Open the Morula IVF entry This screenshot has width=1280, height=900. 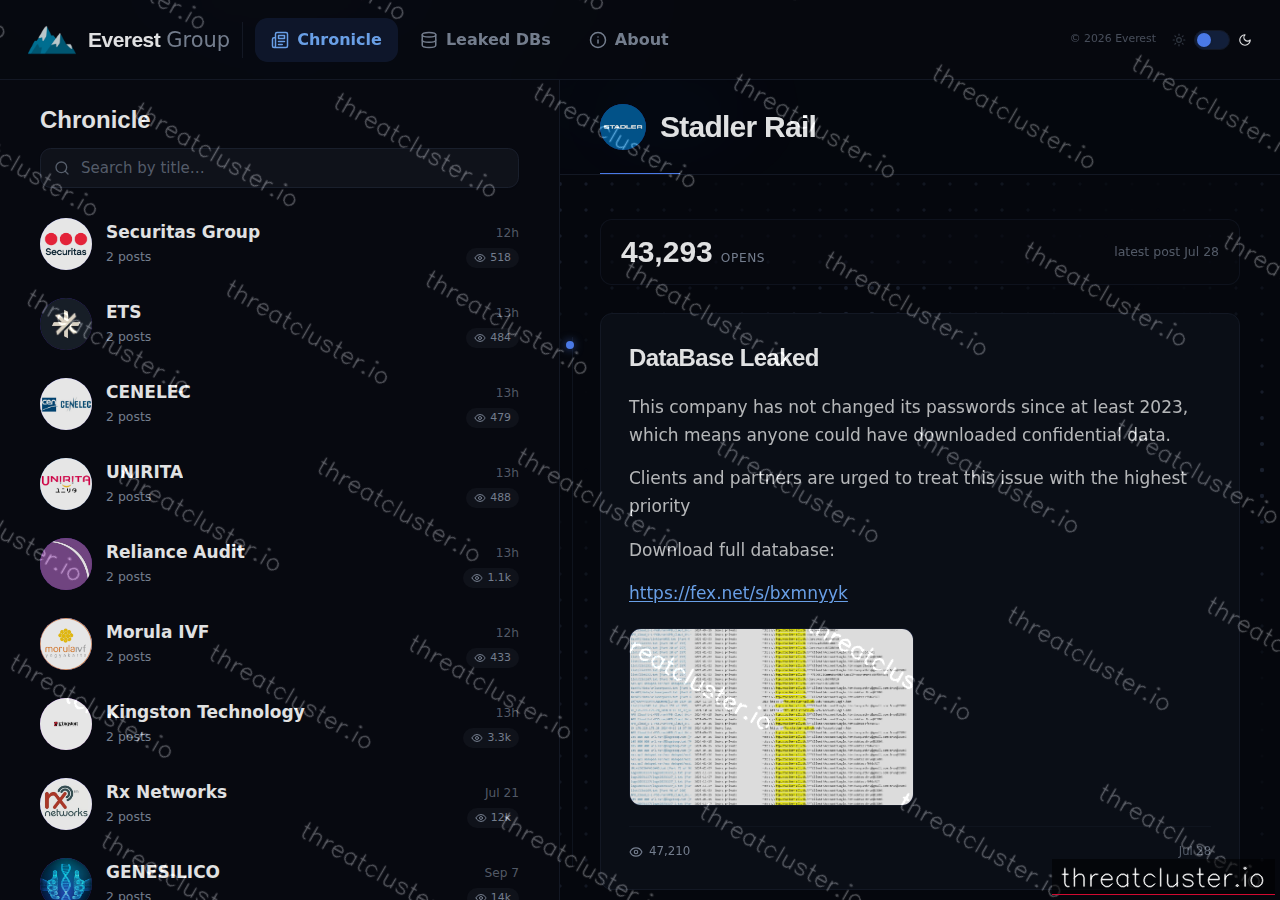tap(279, 644)
